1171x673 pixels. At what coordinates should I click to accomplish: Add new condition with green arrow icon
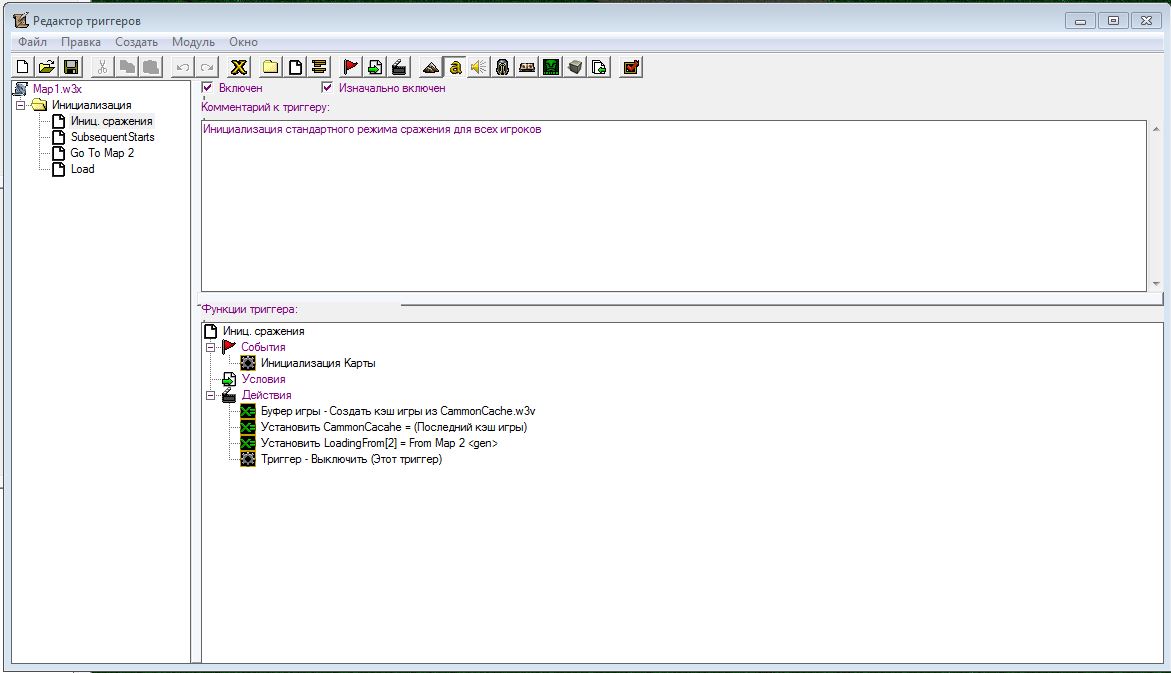pyautogui.click(x=375, y=67)
